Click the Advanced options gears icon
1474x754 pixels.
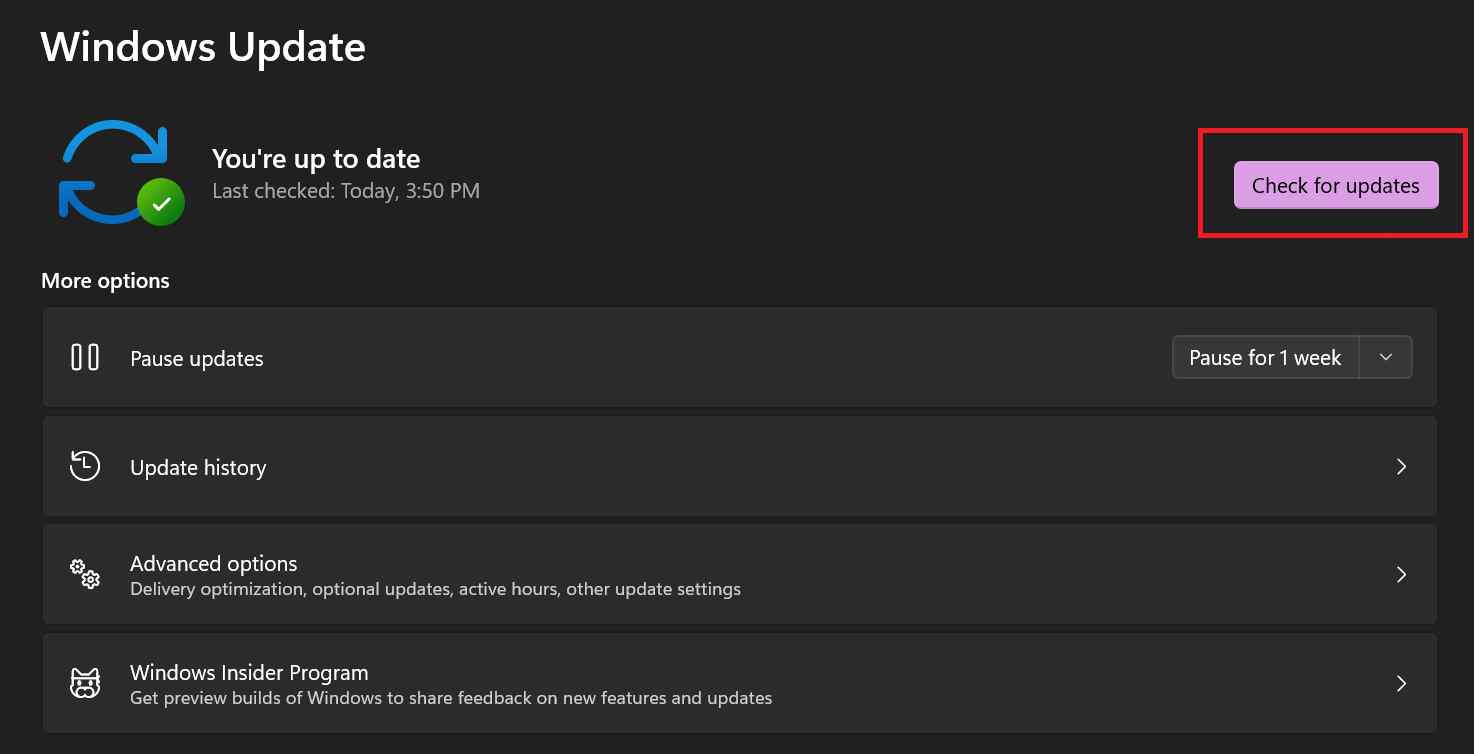tap(85, 574)
